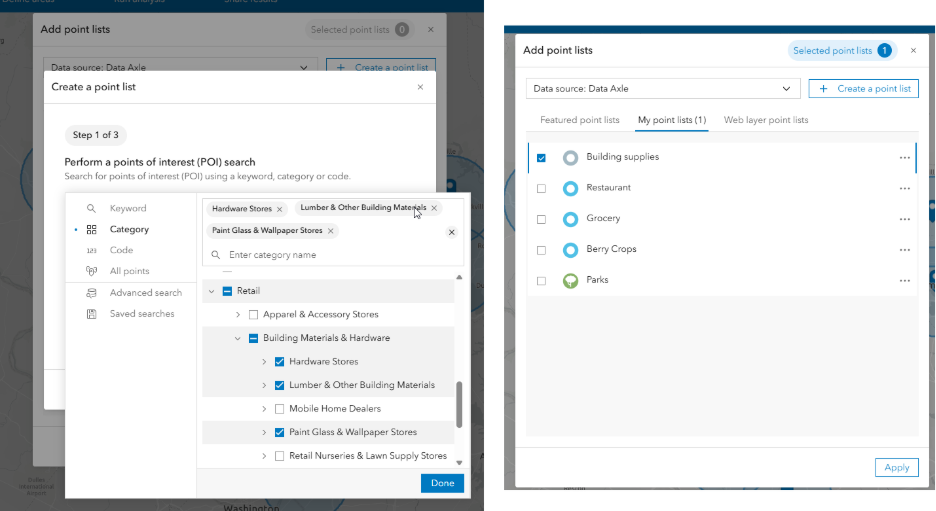The image size is (936, 511).
Task: Click Selected point lists badge showing 1
Action: 842,51
